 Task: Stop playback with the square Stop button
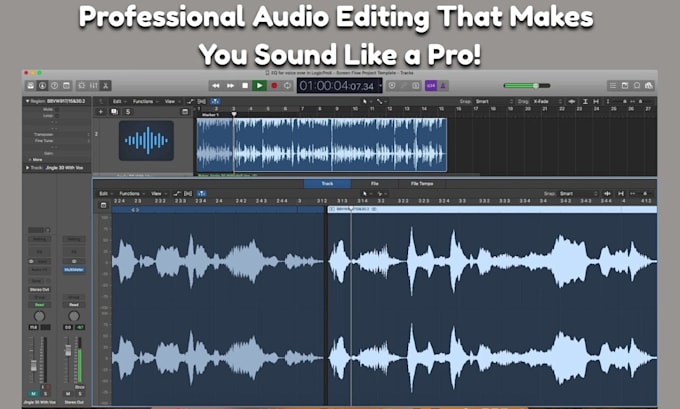[x=245, y=85]
